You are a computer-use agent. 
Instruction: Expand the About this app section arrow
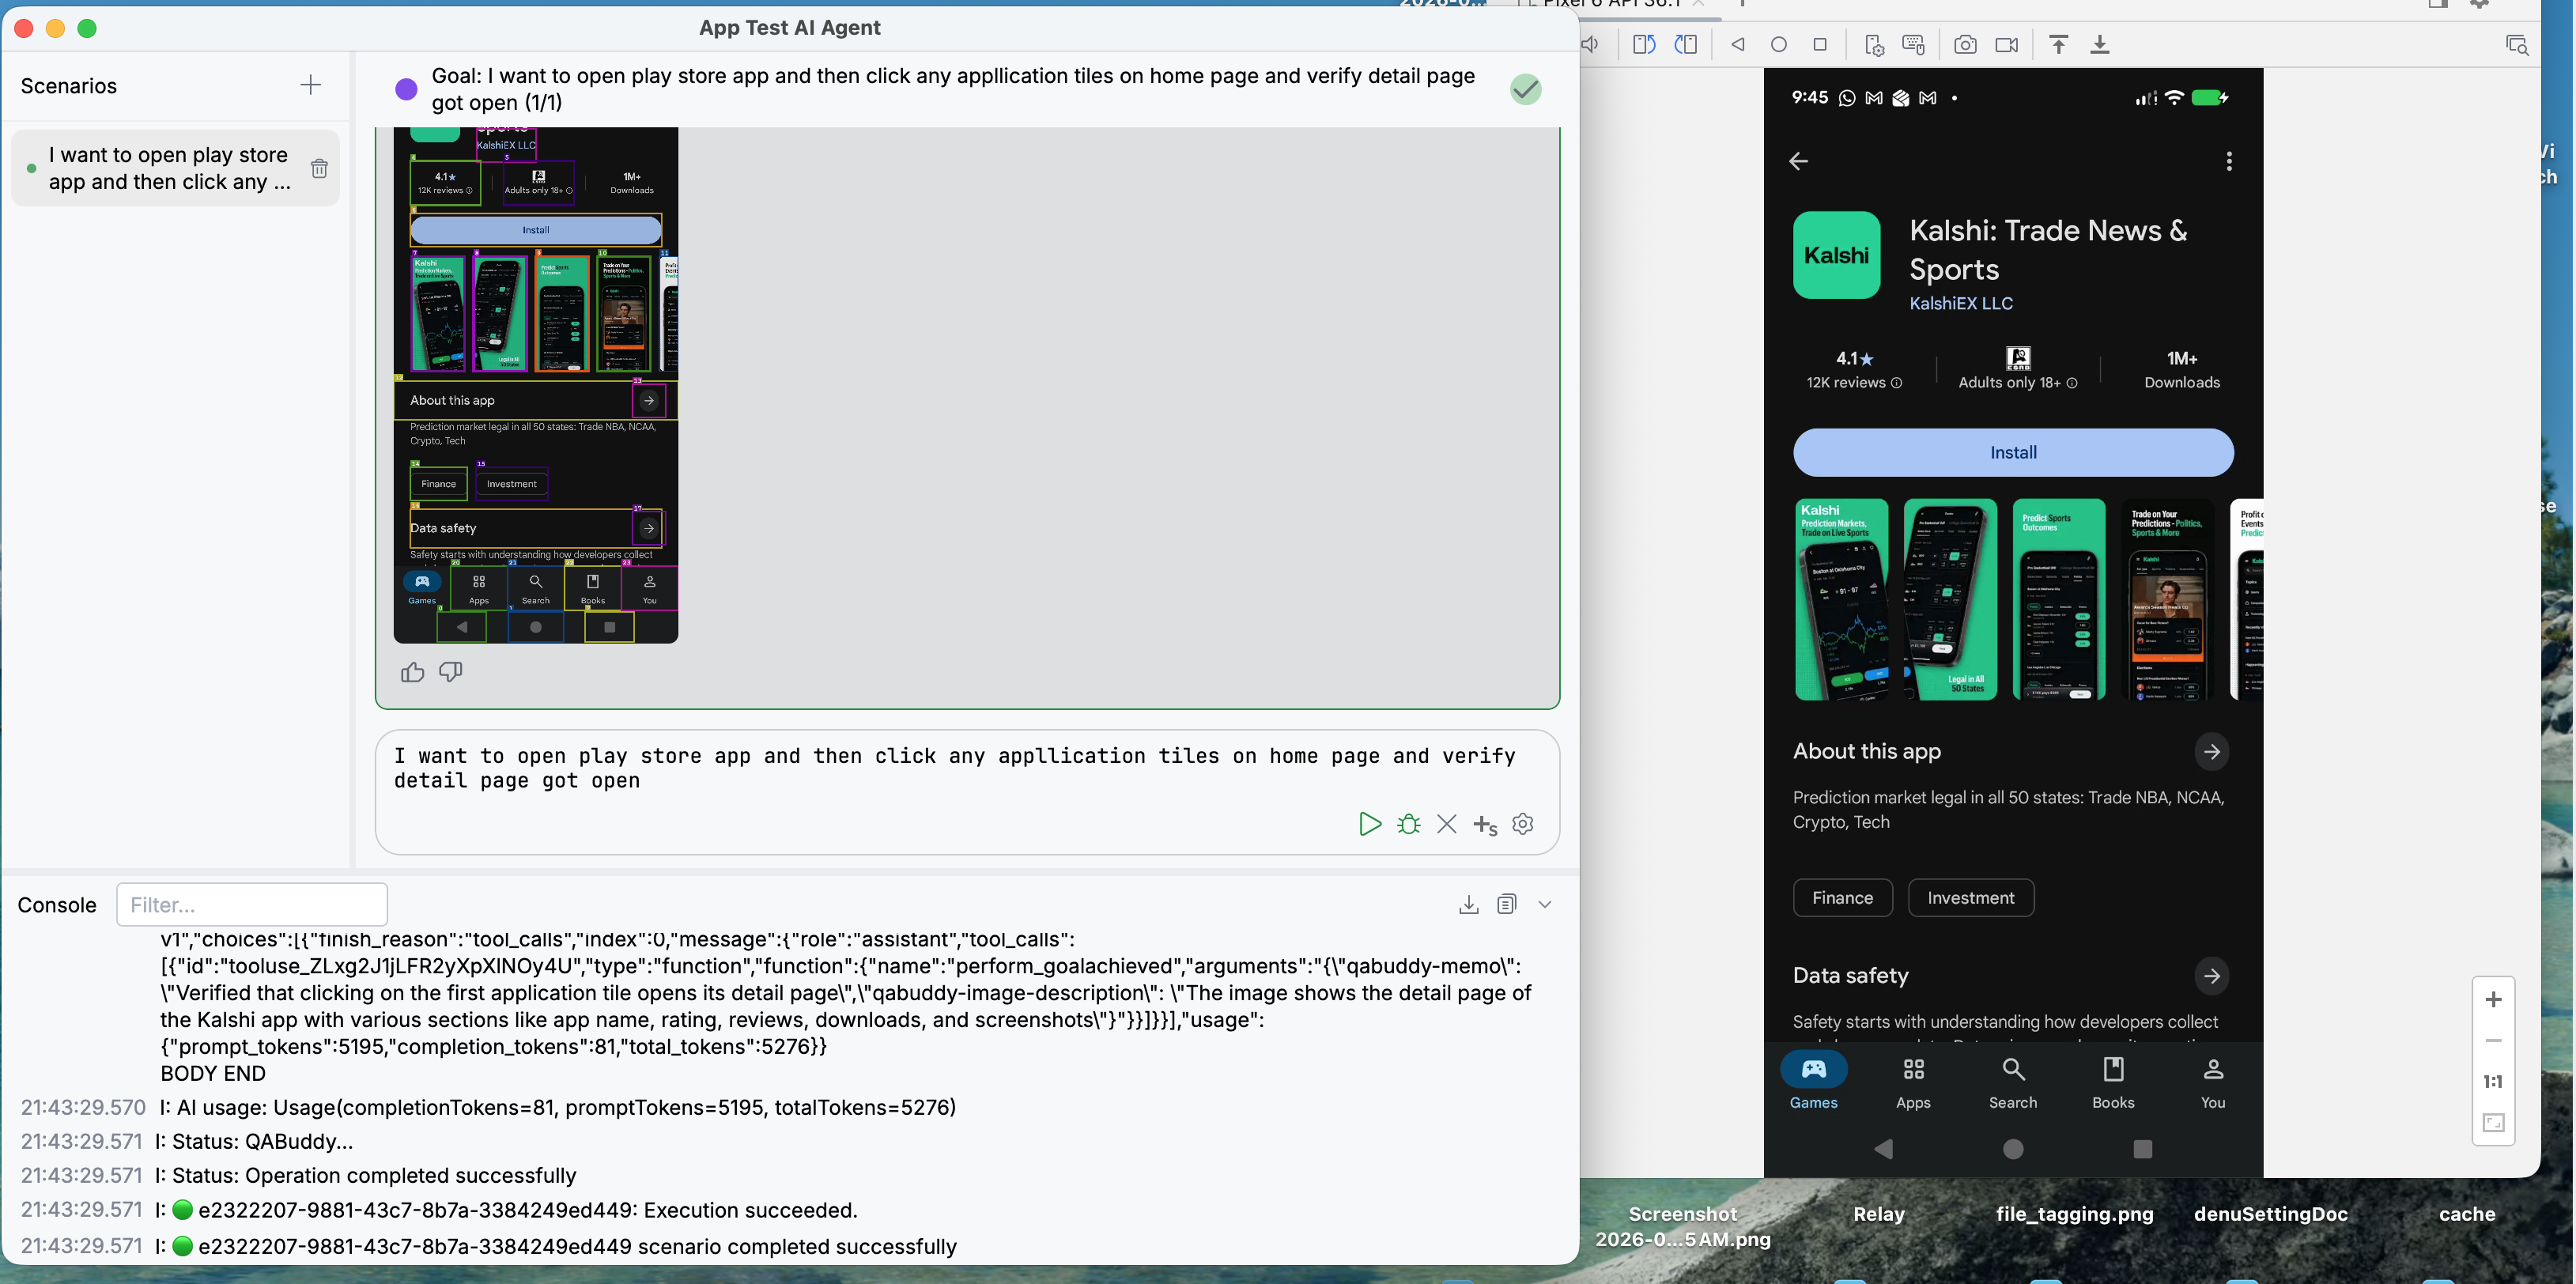point(2211,752)
